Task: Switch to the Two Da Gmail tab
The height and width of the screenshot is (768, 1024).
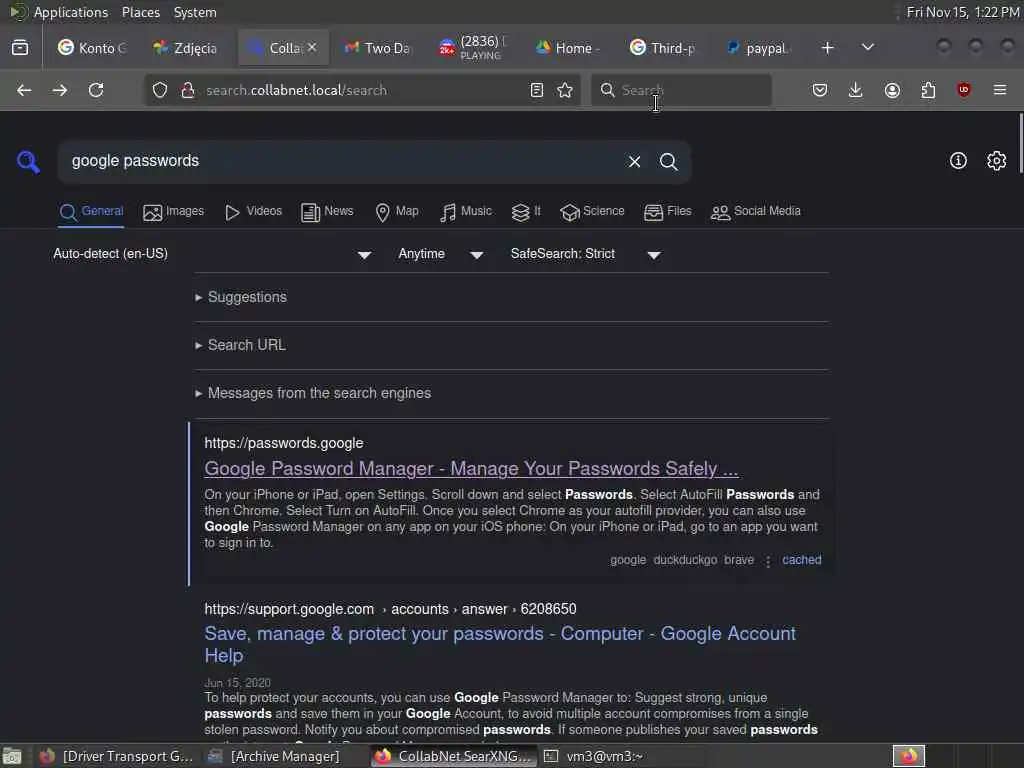Action: [x=377, y=48]
